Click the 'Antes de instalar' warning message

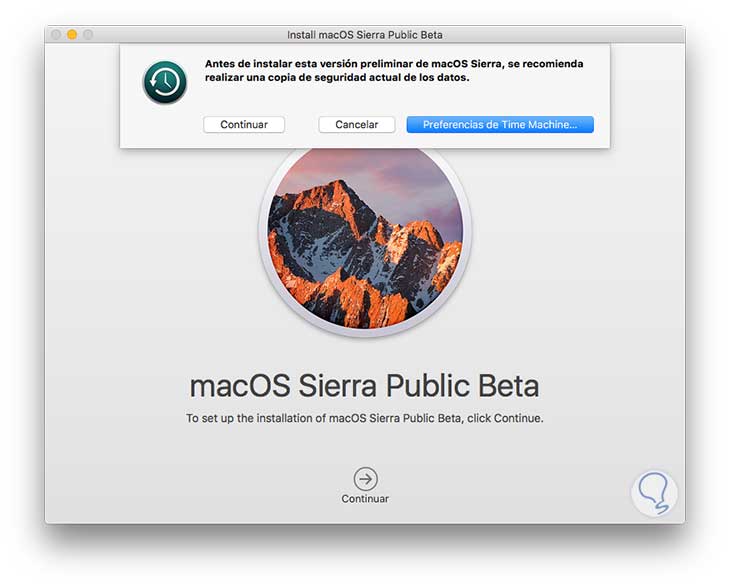pyautogui.click(x=394, y=70)
